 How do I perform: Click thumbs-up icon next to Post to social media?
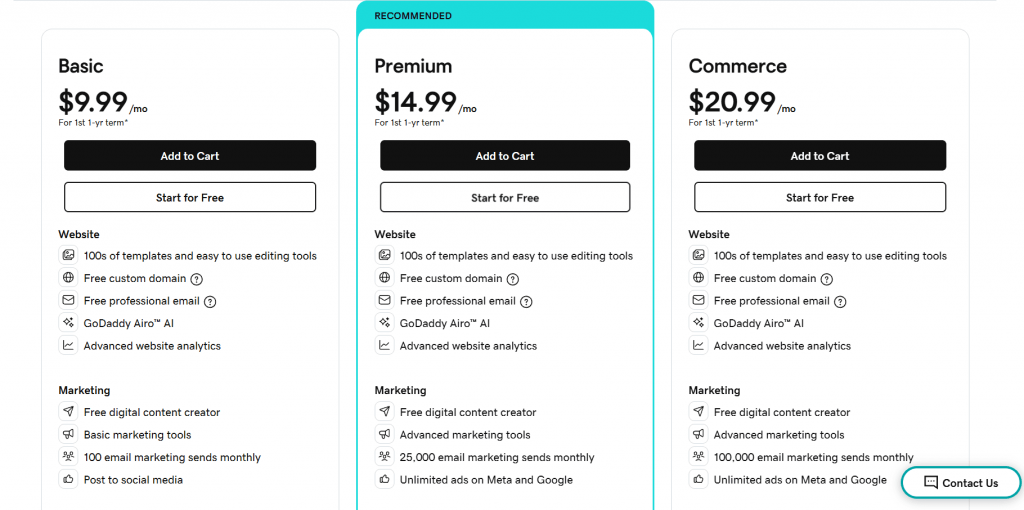click(x=68, y=480)
